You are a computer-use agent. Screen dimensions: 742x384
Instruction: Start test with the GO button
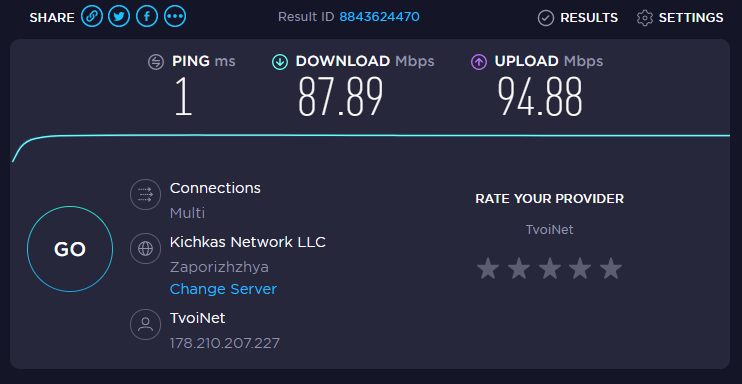coord(70,249)
